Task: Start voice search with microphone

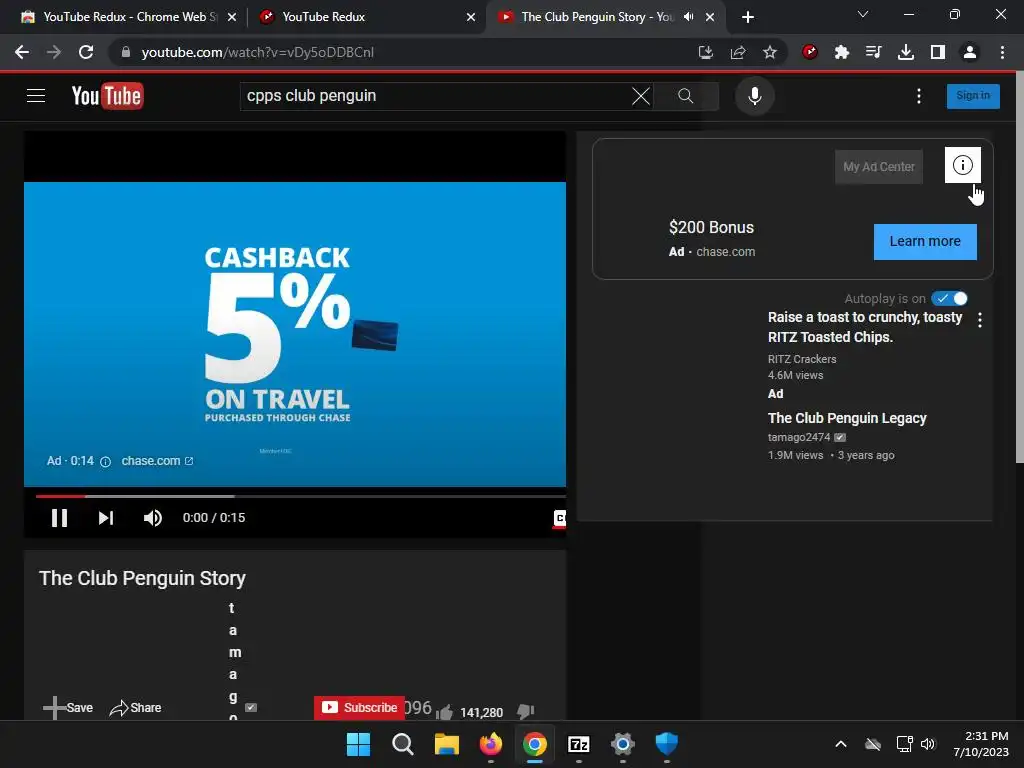Action: tap(754, 96)
